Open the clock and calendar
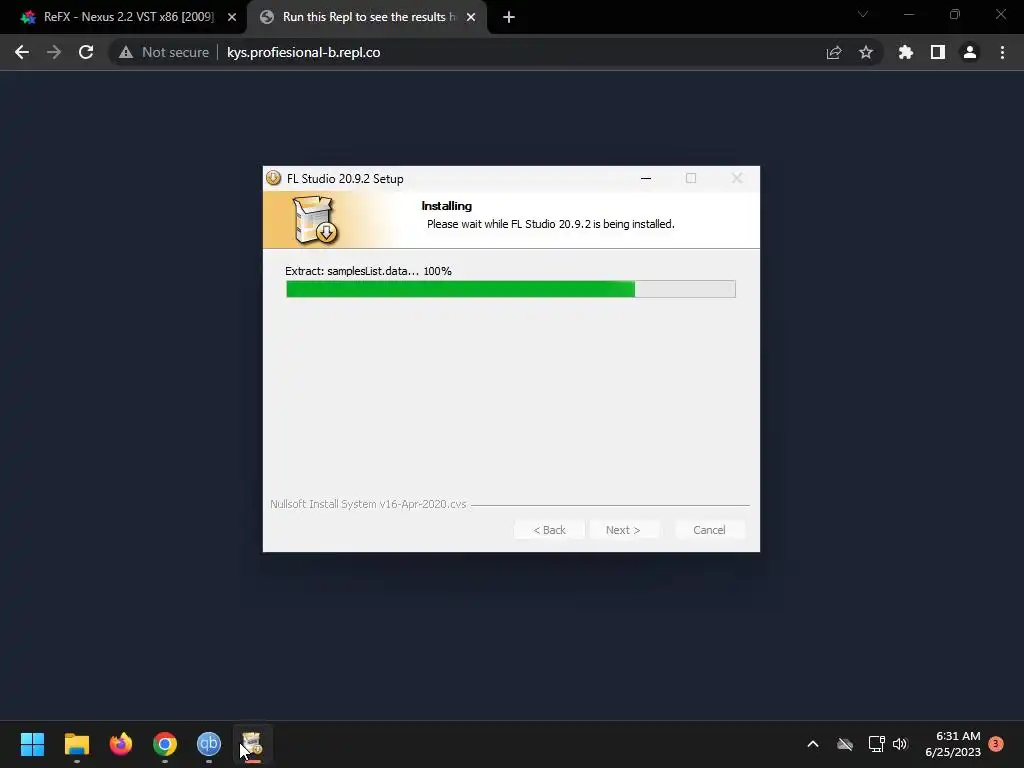Screen dimensions: 1024x768 point(953,744)
